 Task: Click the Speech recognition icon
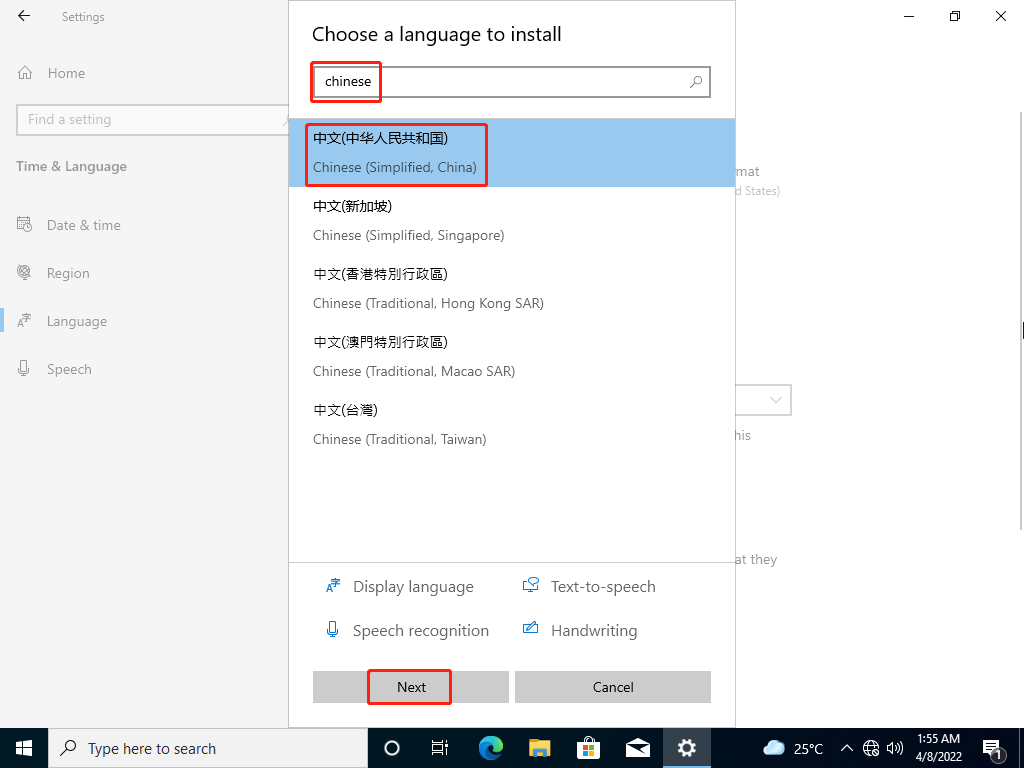coord(331,629)
